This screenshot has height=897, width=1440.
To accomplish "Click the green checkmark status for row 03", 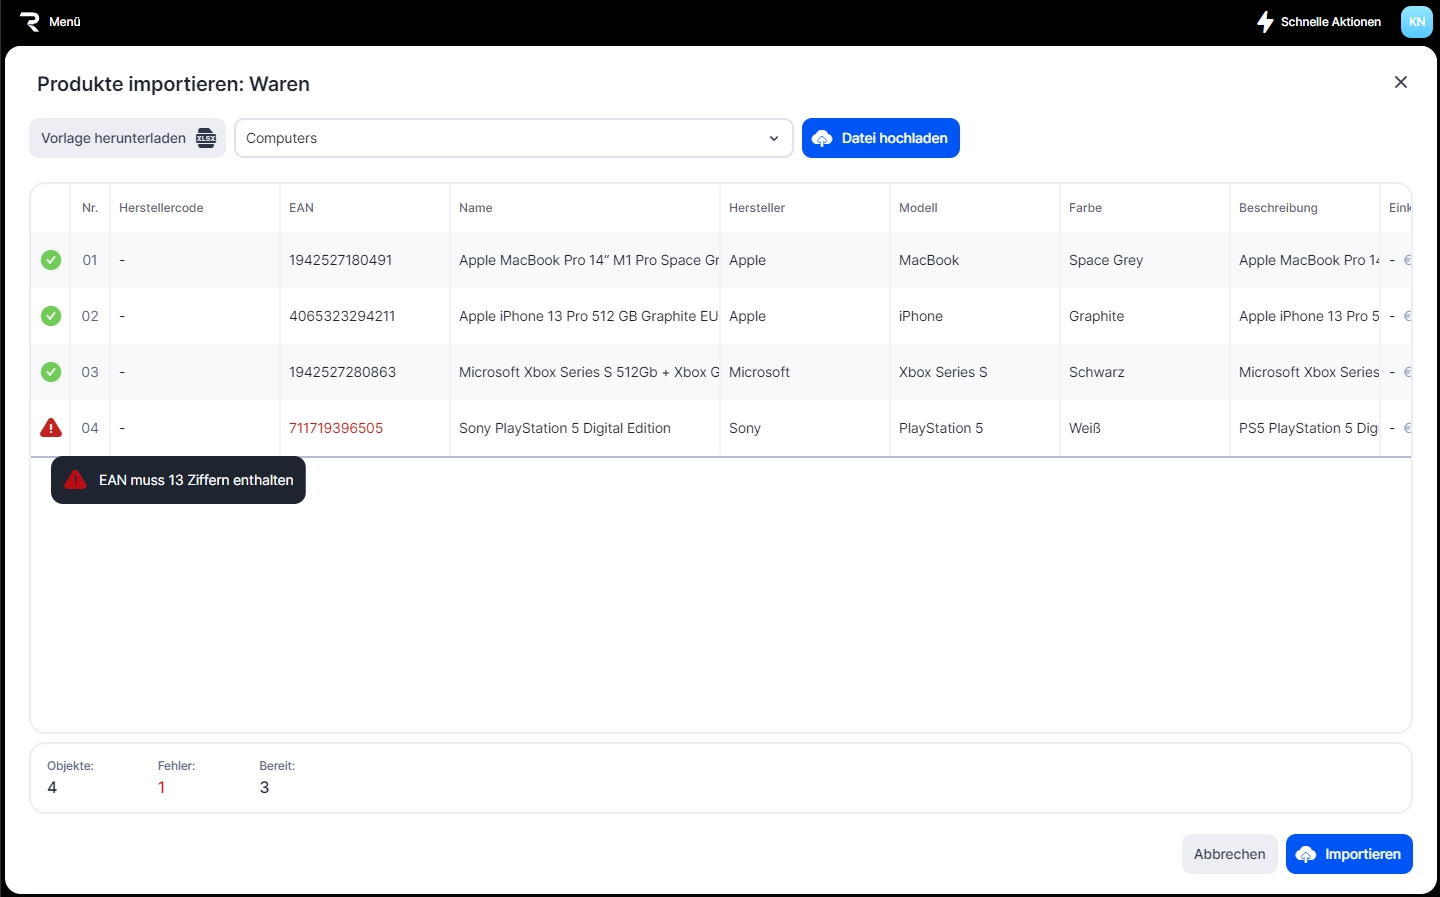I will 51,372.
